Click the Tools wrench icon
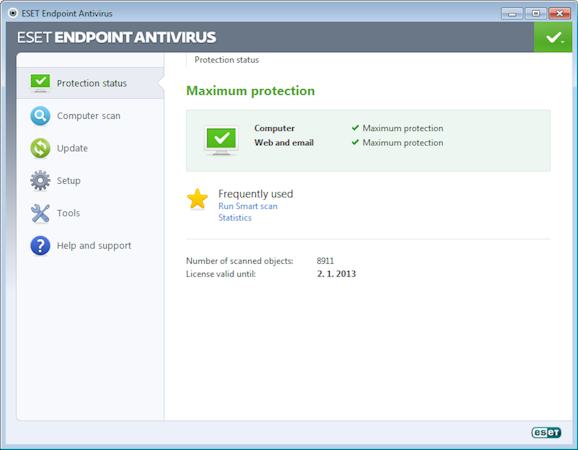Image resolution: width=578 pixels, height=450 pixels. coord(40,213)
